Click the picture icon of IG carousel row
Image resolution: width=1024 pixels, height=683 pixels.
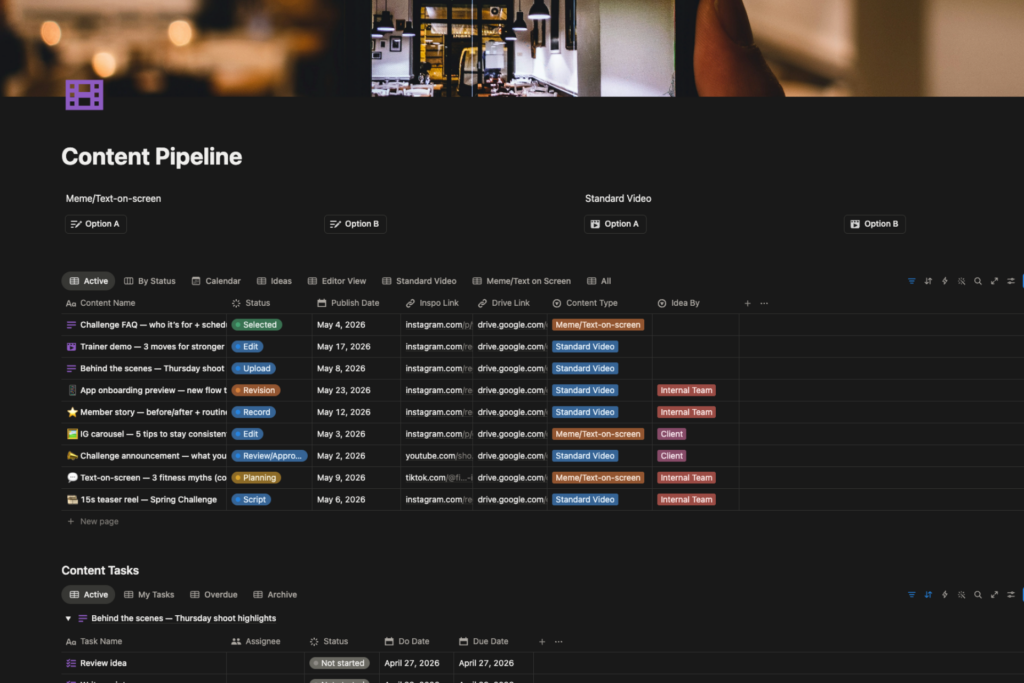pyautogui.click(x=72, y=434)
